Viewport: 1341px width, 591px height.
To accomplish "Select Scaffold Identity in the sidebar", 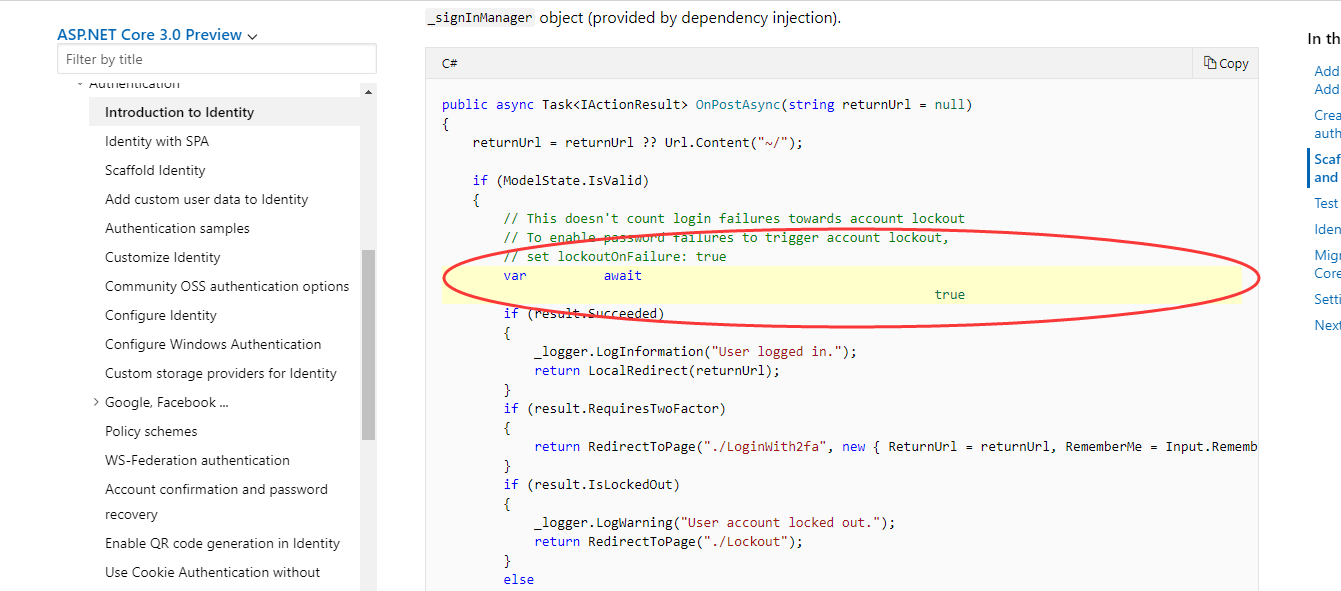I will click(x=155, y=170).
